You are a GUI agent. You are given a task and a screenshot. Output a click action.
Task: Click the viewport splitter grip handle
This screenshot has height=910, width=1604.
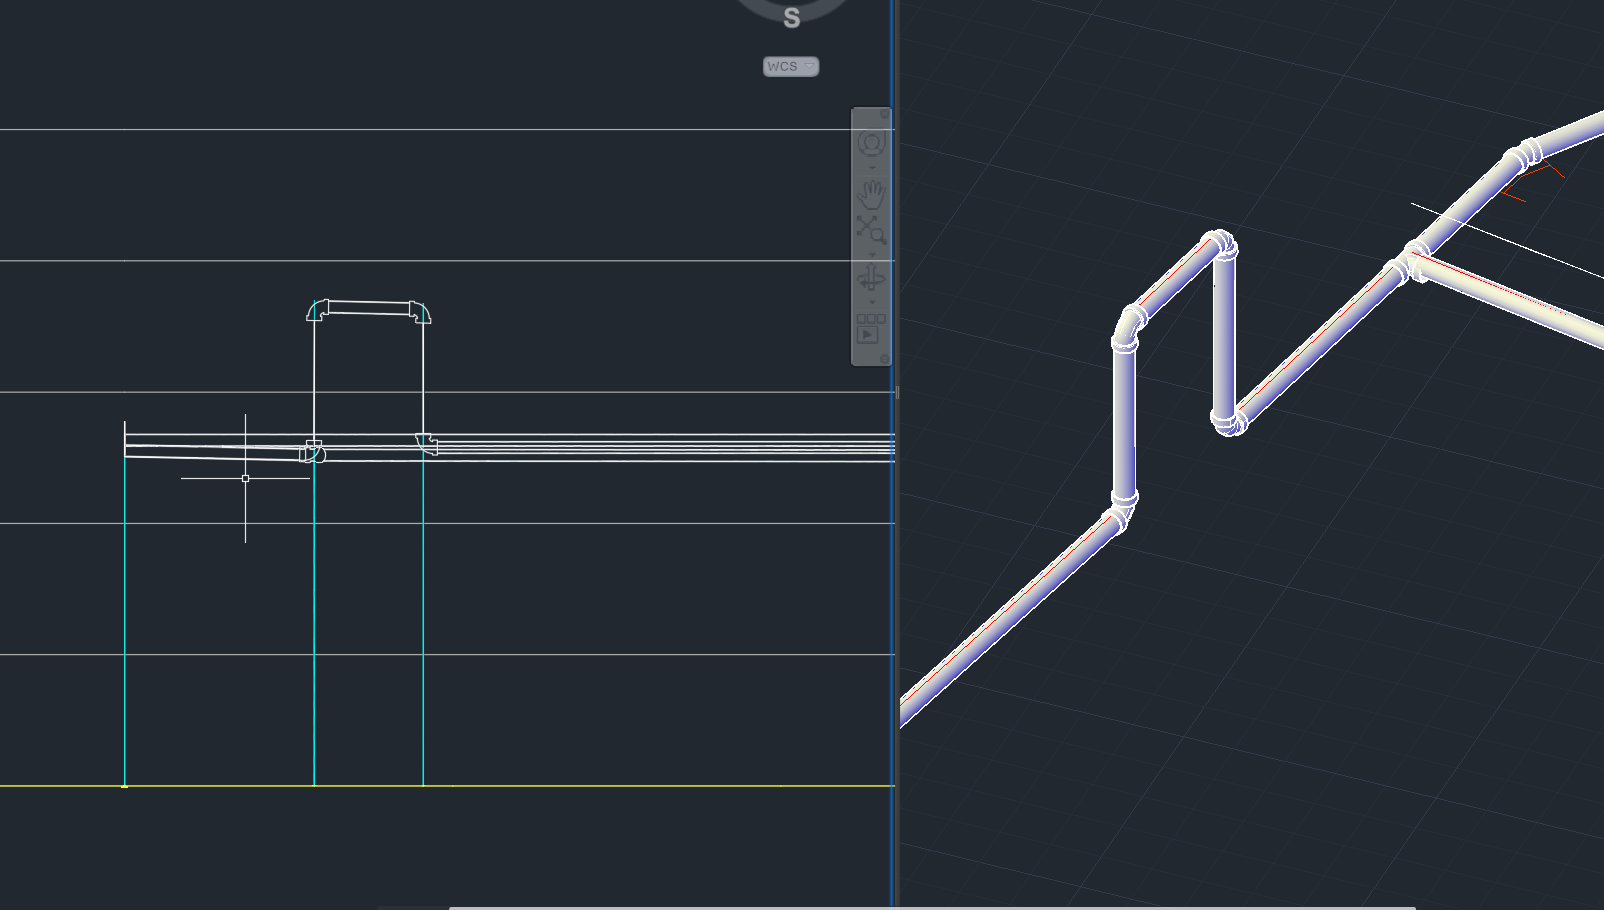click(x=897, y=393)
